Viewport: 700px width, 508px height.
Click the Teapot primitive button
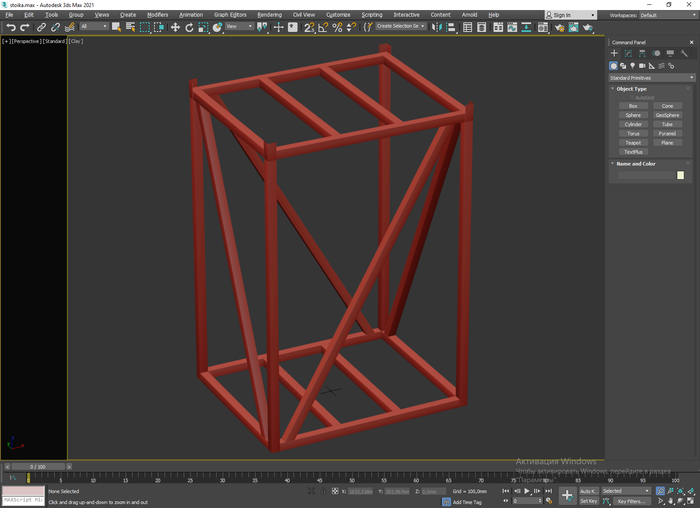[633, 143]
